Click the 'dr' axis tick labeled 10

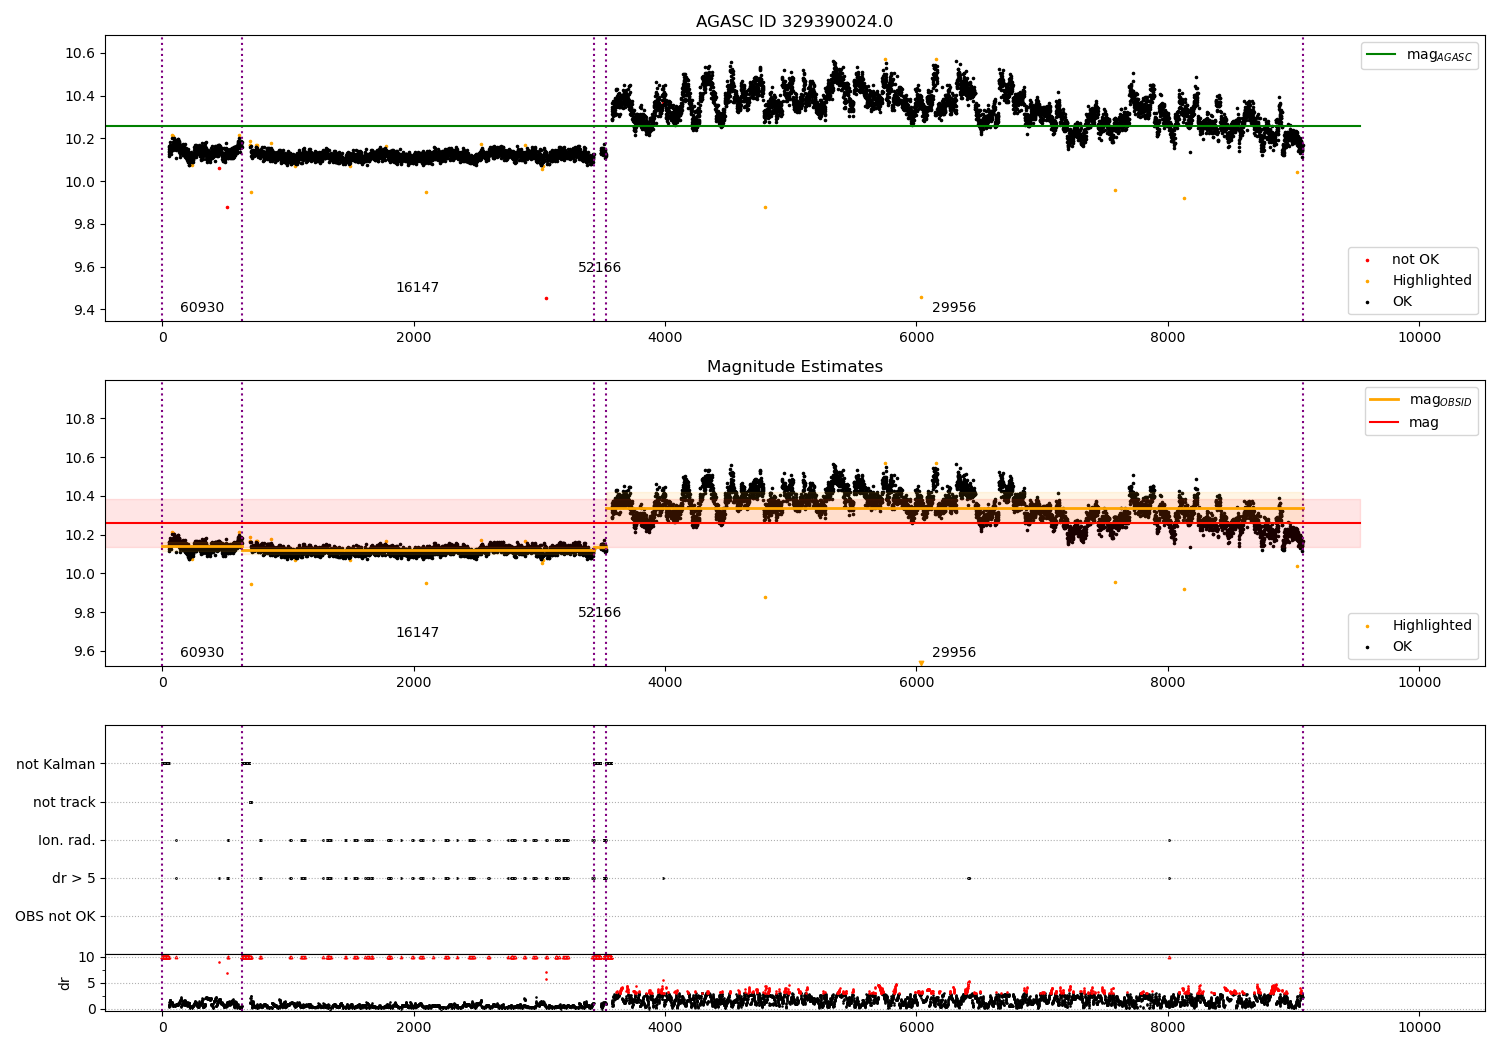[x=86, y=958]
